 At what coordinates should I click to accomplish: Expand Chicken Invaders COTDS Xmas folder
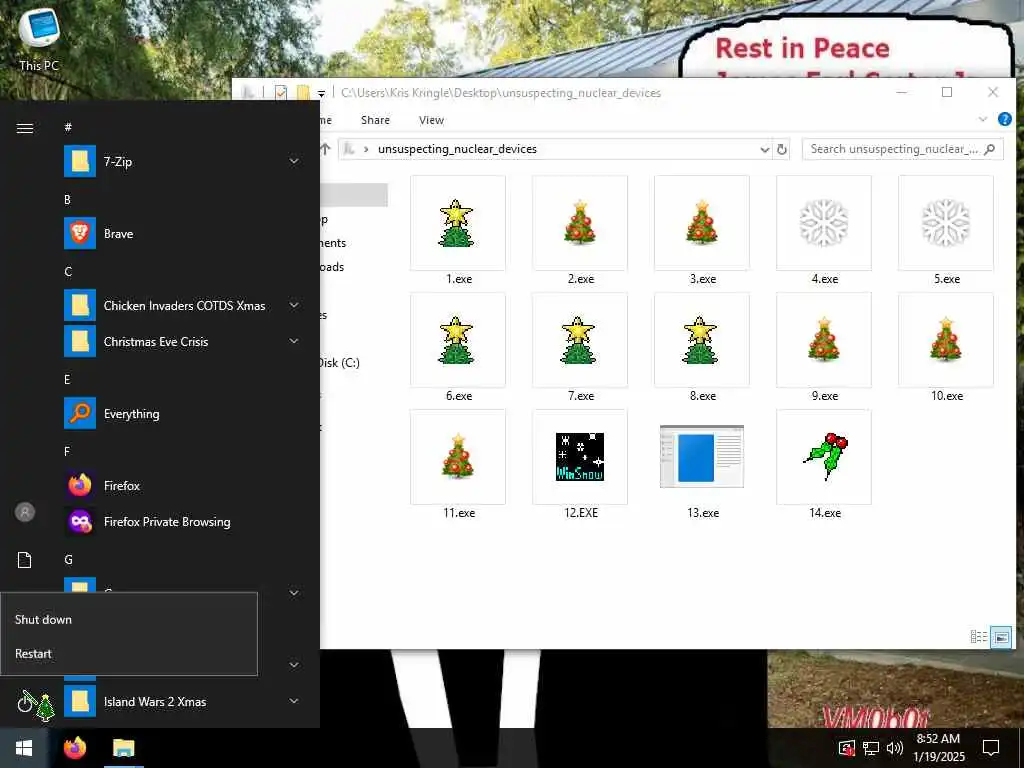pos(294,306)
